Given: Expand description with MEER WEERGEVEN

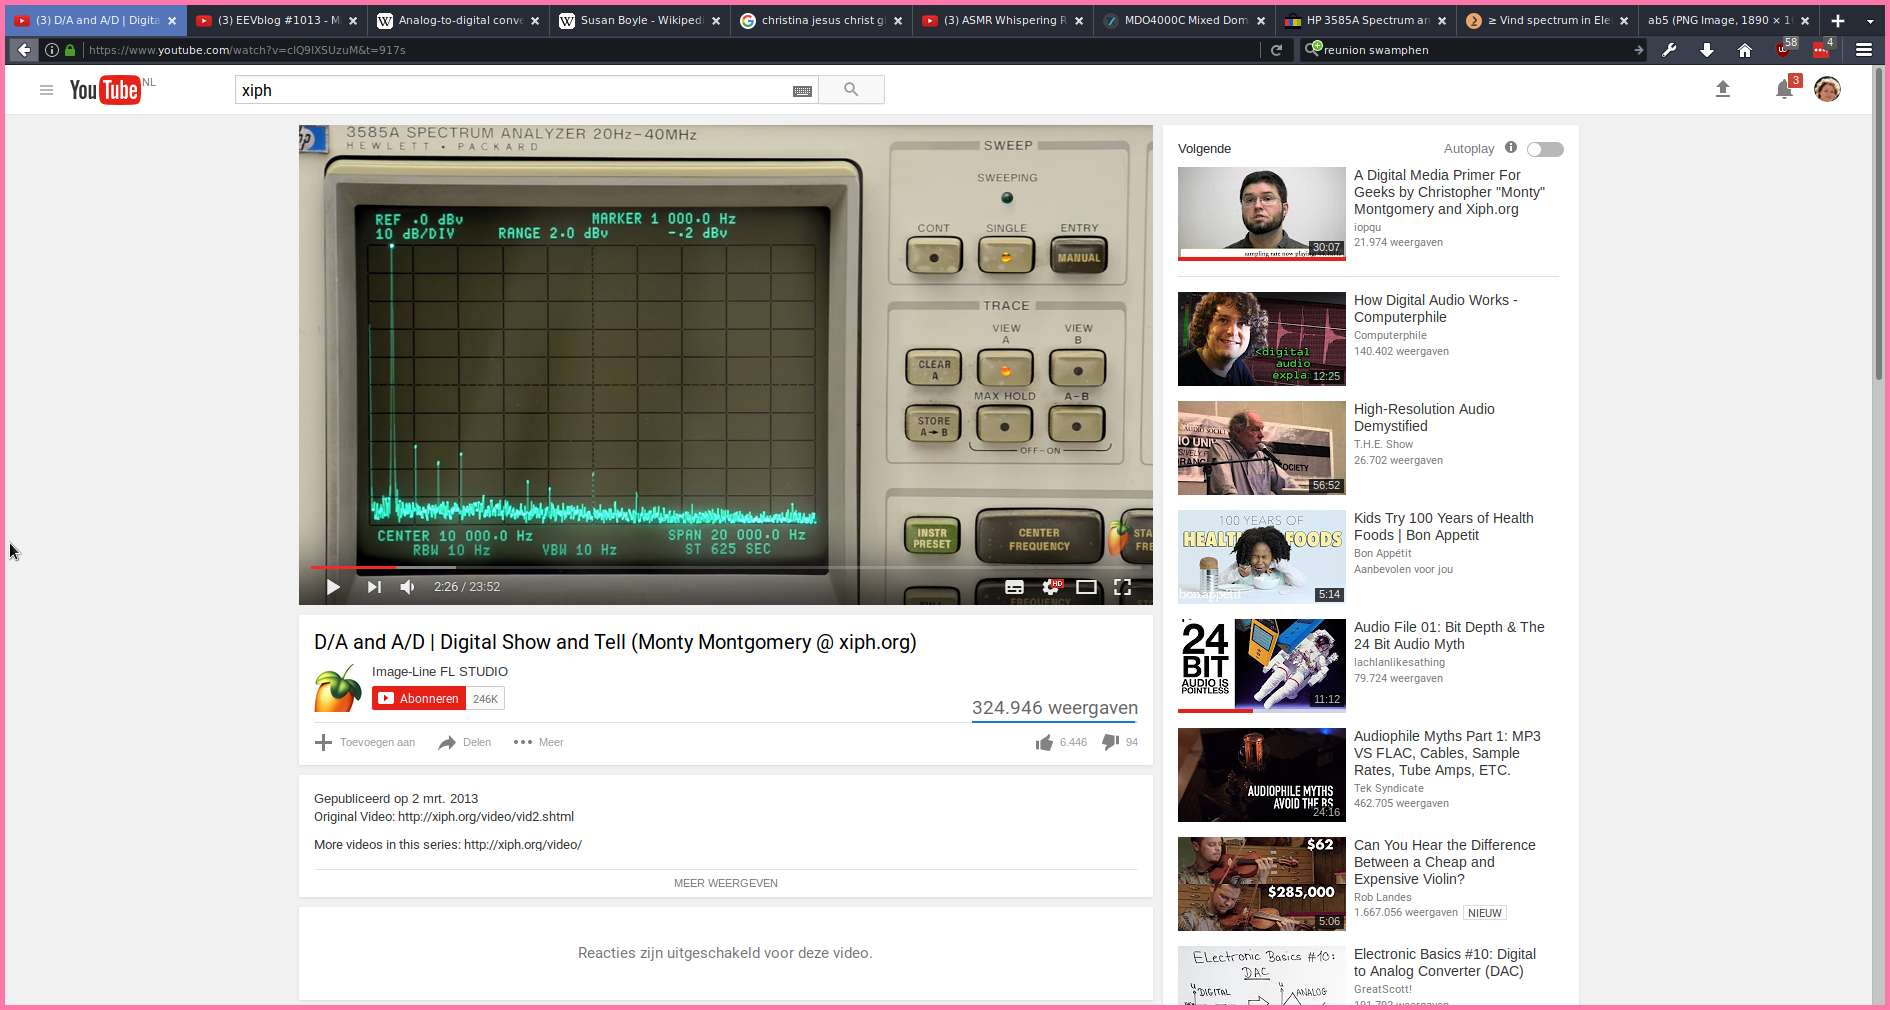Looking at the screenshot, I should pos(725,883).
